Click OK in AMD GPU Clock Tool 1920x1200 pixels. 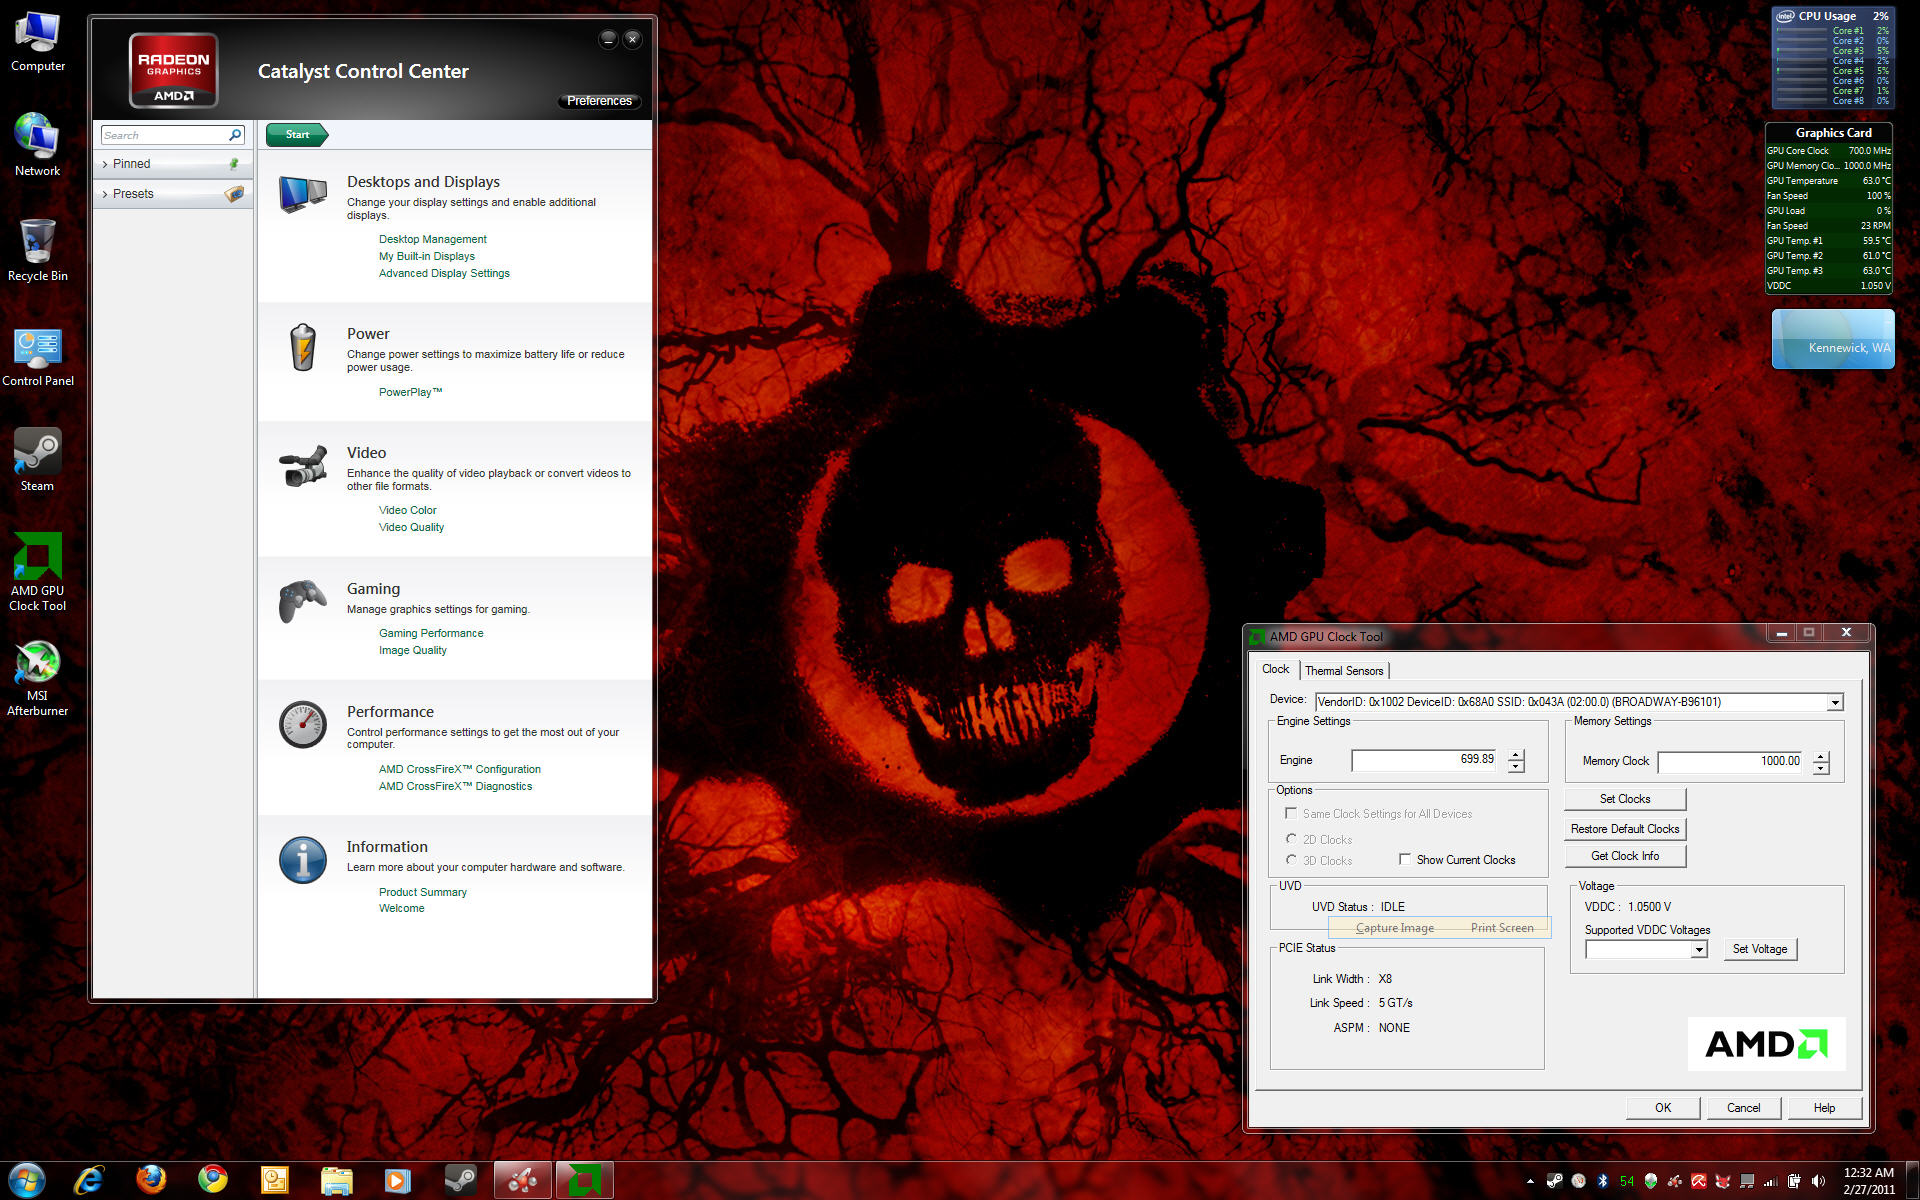tap(1663, 1108)
